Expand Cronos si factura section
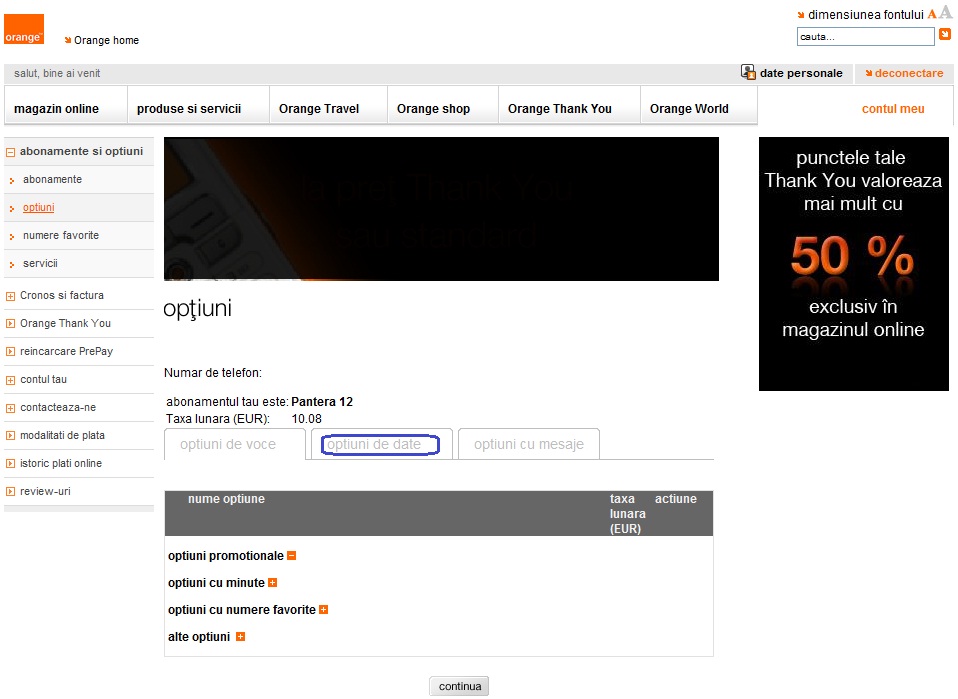Viewport: 958px width, 699px height. coord(10,296)
